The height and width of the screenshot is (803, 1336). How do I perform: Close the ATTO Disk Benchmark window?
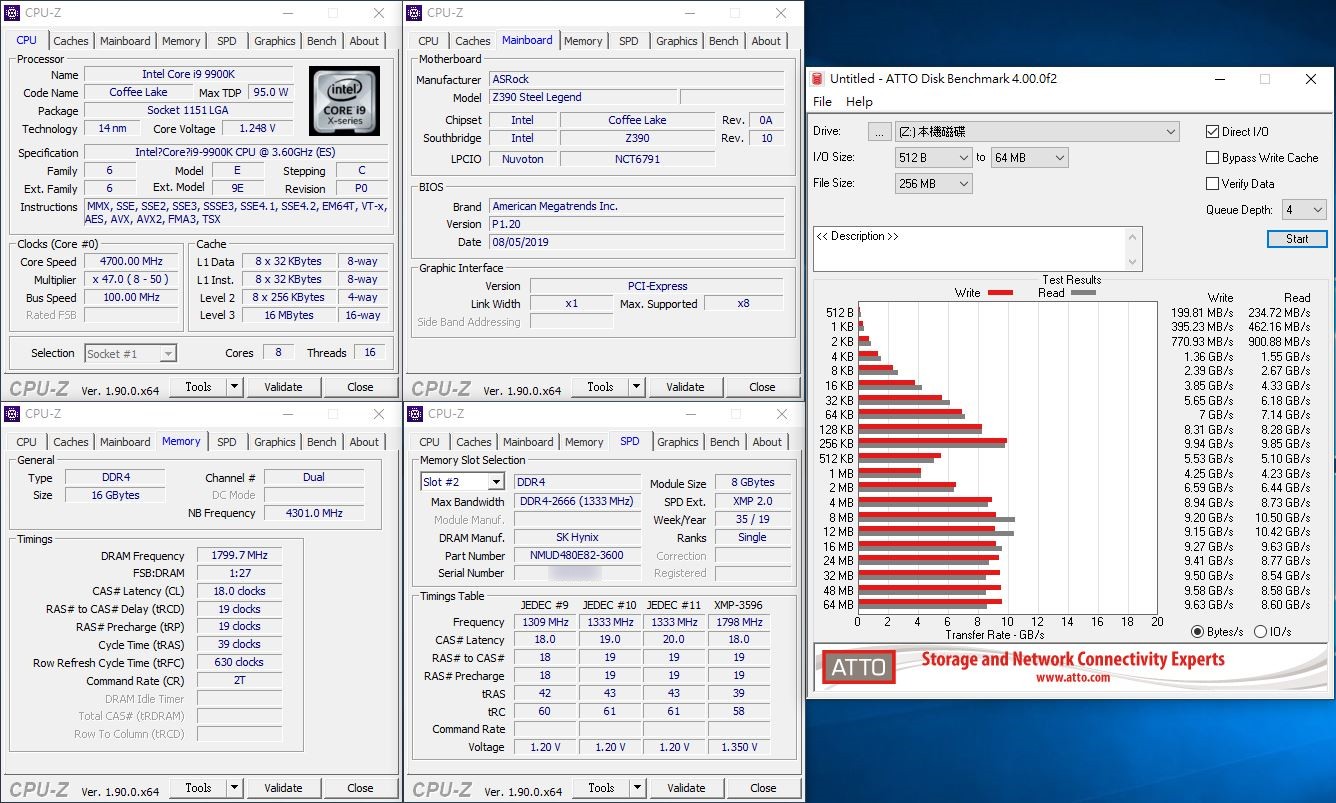[x=1311, y=79]
